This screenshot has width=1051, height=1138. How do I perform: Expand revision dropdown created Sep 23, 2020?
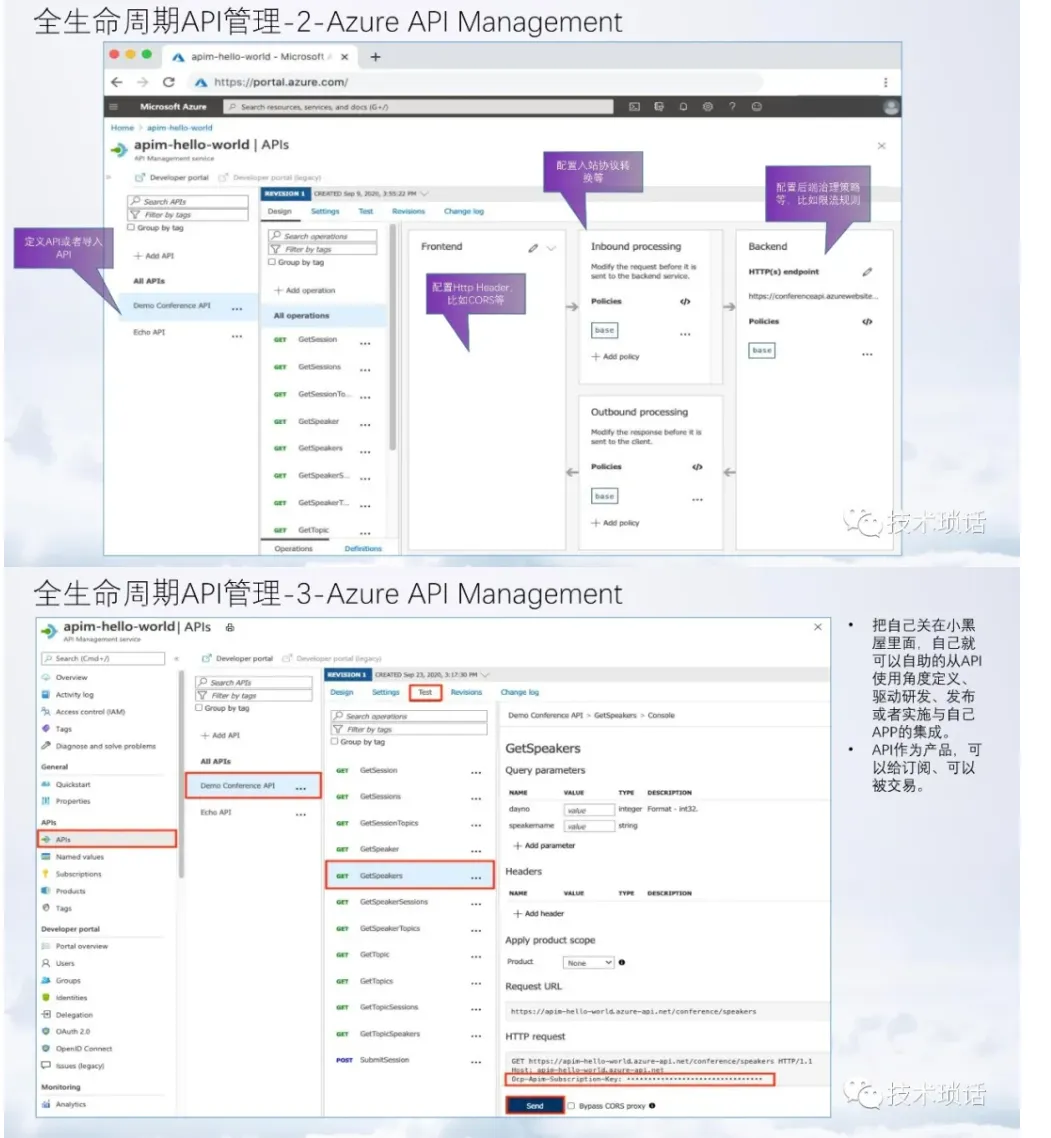point(486,675)
